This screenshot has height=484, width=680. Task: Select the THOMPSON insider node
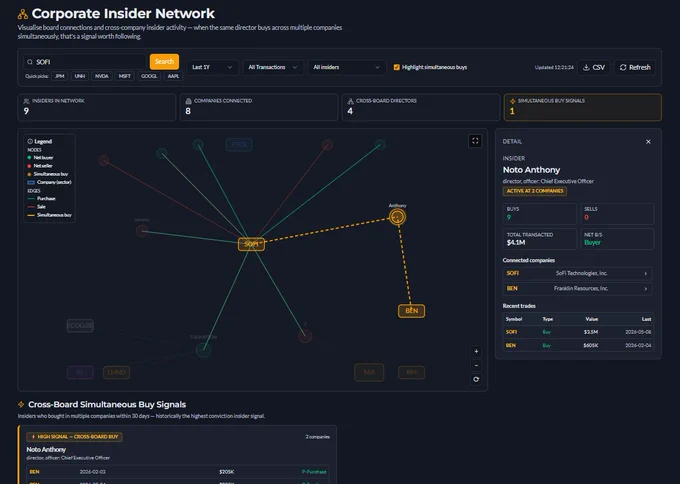tap(203, 350)
